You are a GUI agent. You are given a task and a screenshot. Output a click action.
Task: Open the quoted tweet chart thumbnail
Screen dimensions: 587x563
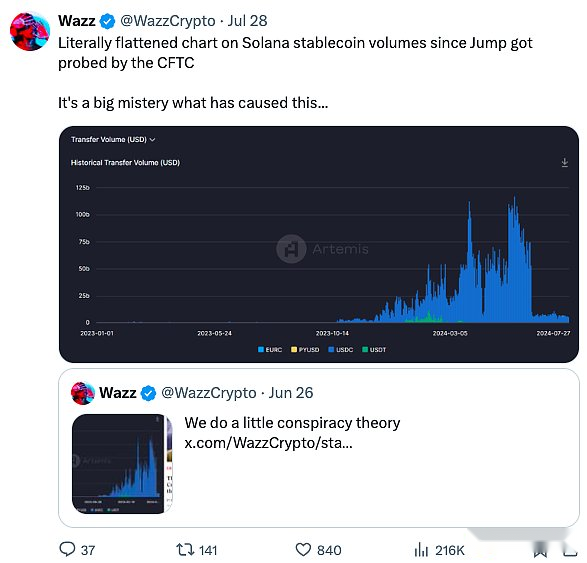118,463
